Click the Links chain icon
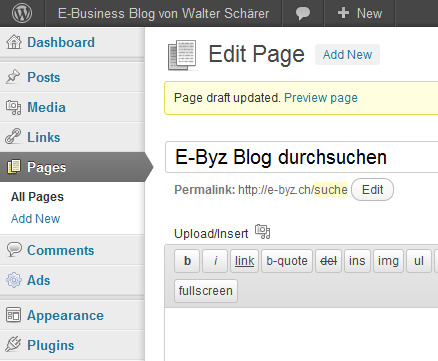Image resolution: width=438 pixels, height=361 pixels. pyautogui.click(x=13, y=137)
